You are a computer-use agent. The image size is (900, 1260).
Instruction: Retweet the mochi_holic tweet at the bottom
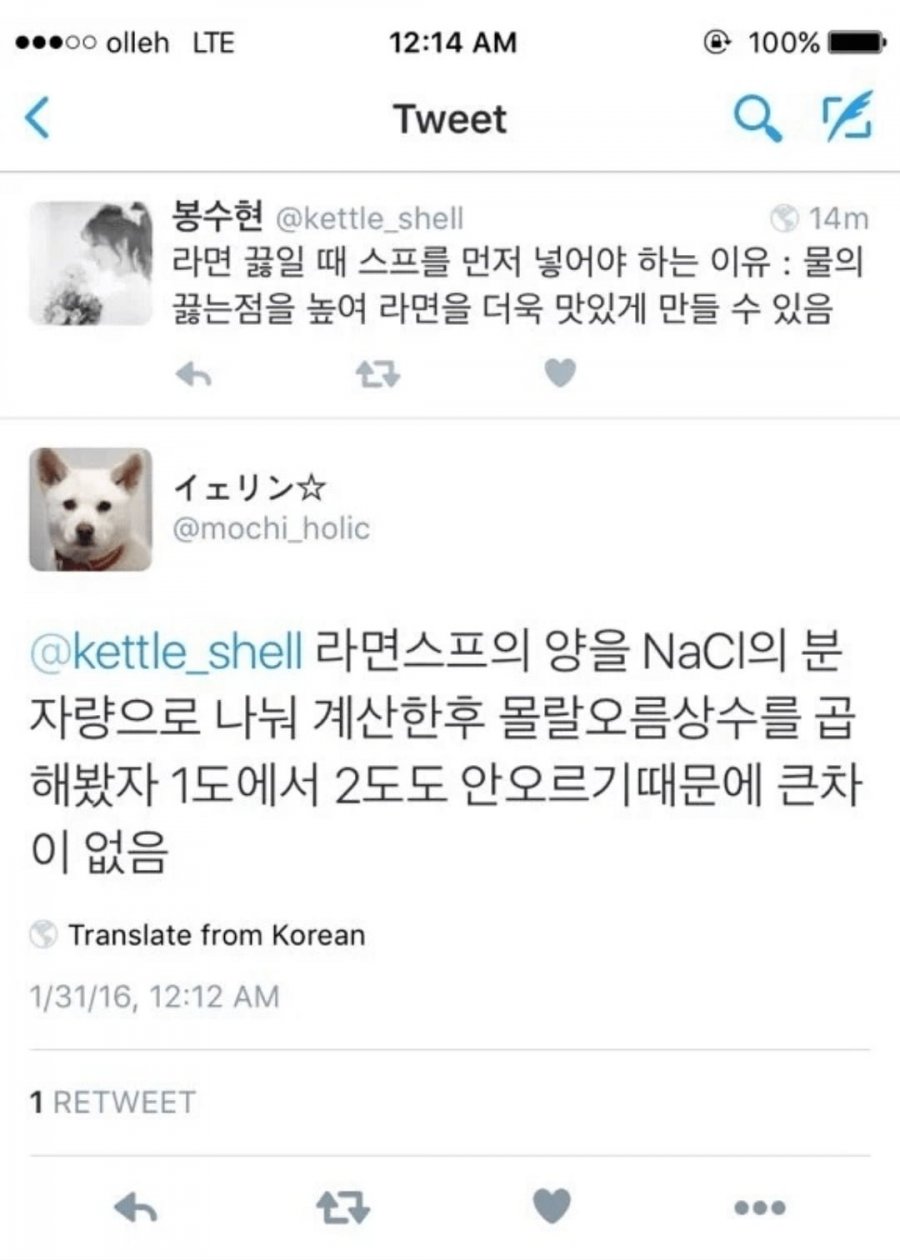point(344,1207)
